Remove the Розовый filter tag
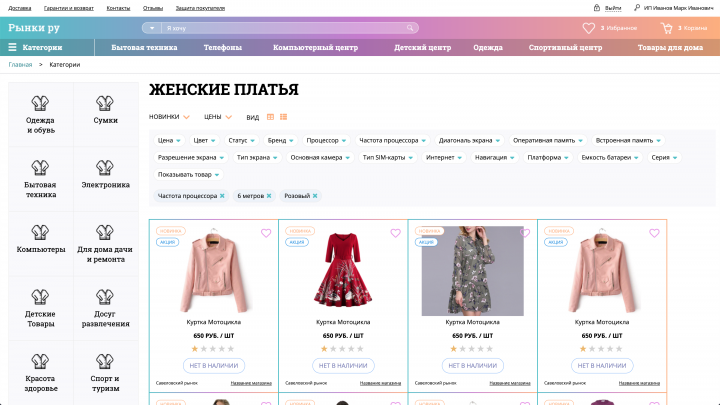Image resolution: width=720 pixels, height=405 pixels. [x=315, y=196]
